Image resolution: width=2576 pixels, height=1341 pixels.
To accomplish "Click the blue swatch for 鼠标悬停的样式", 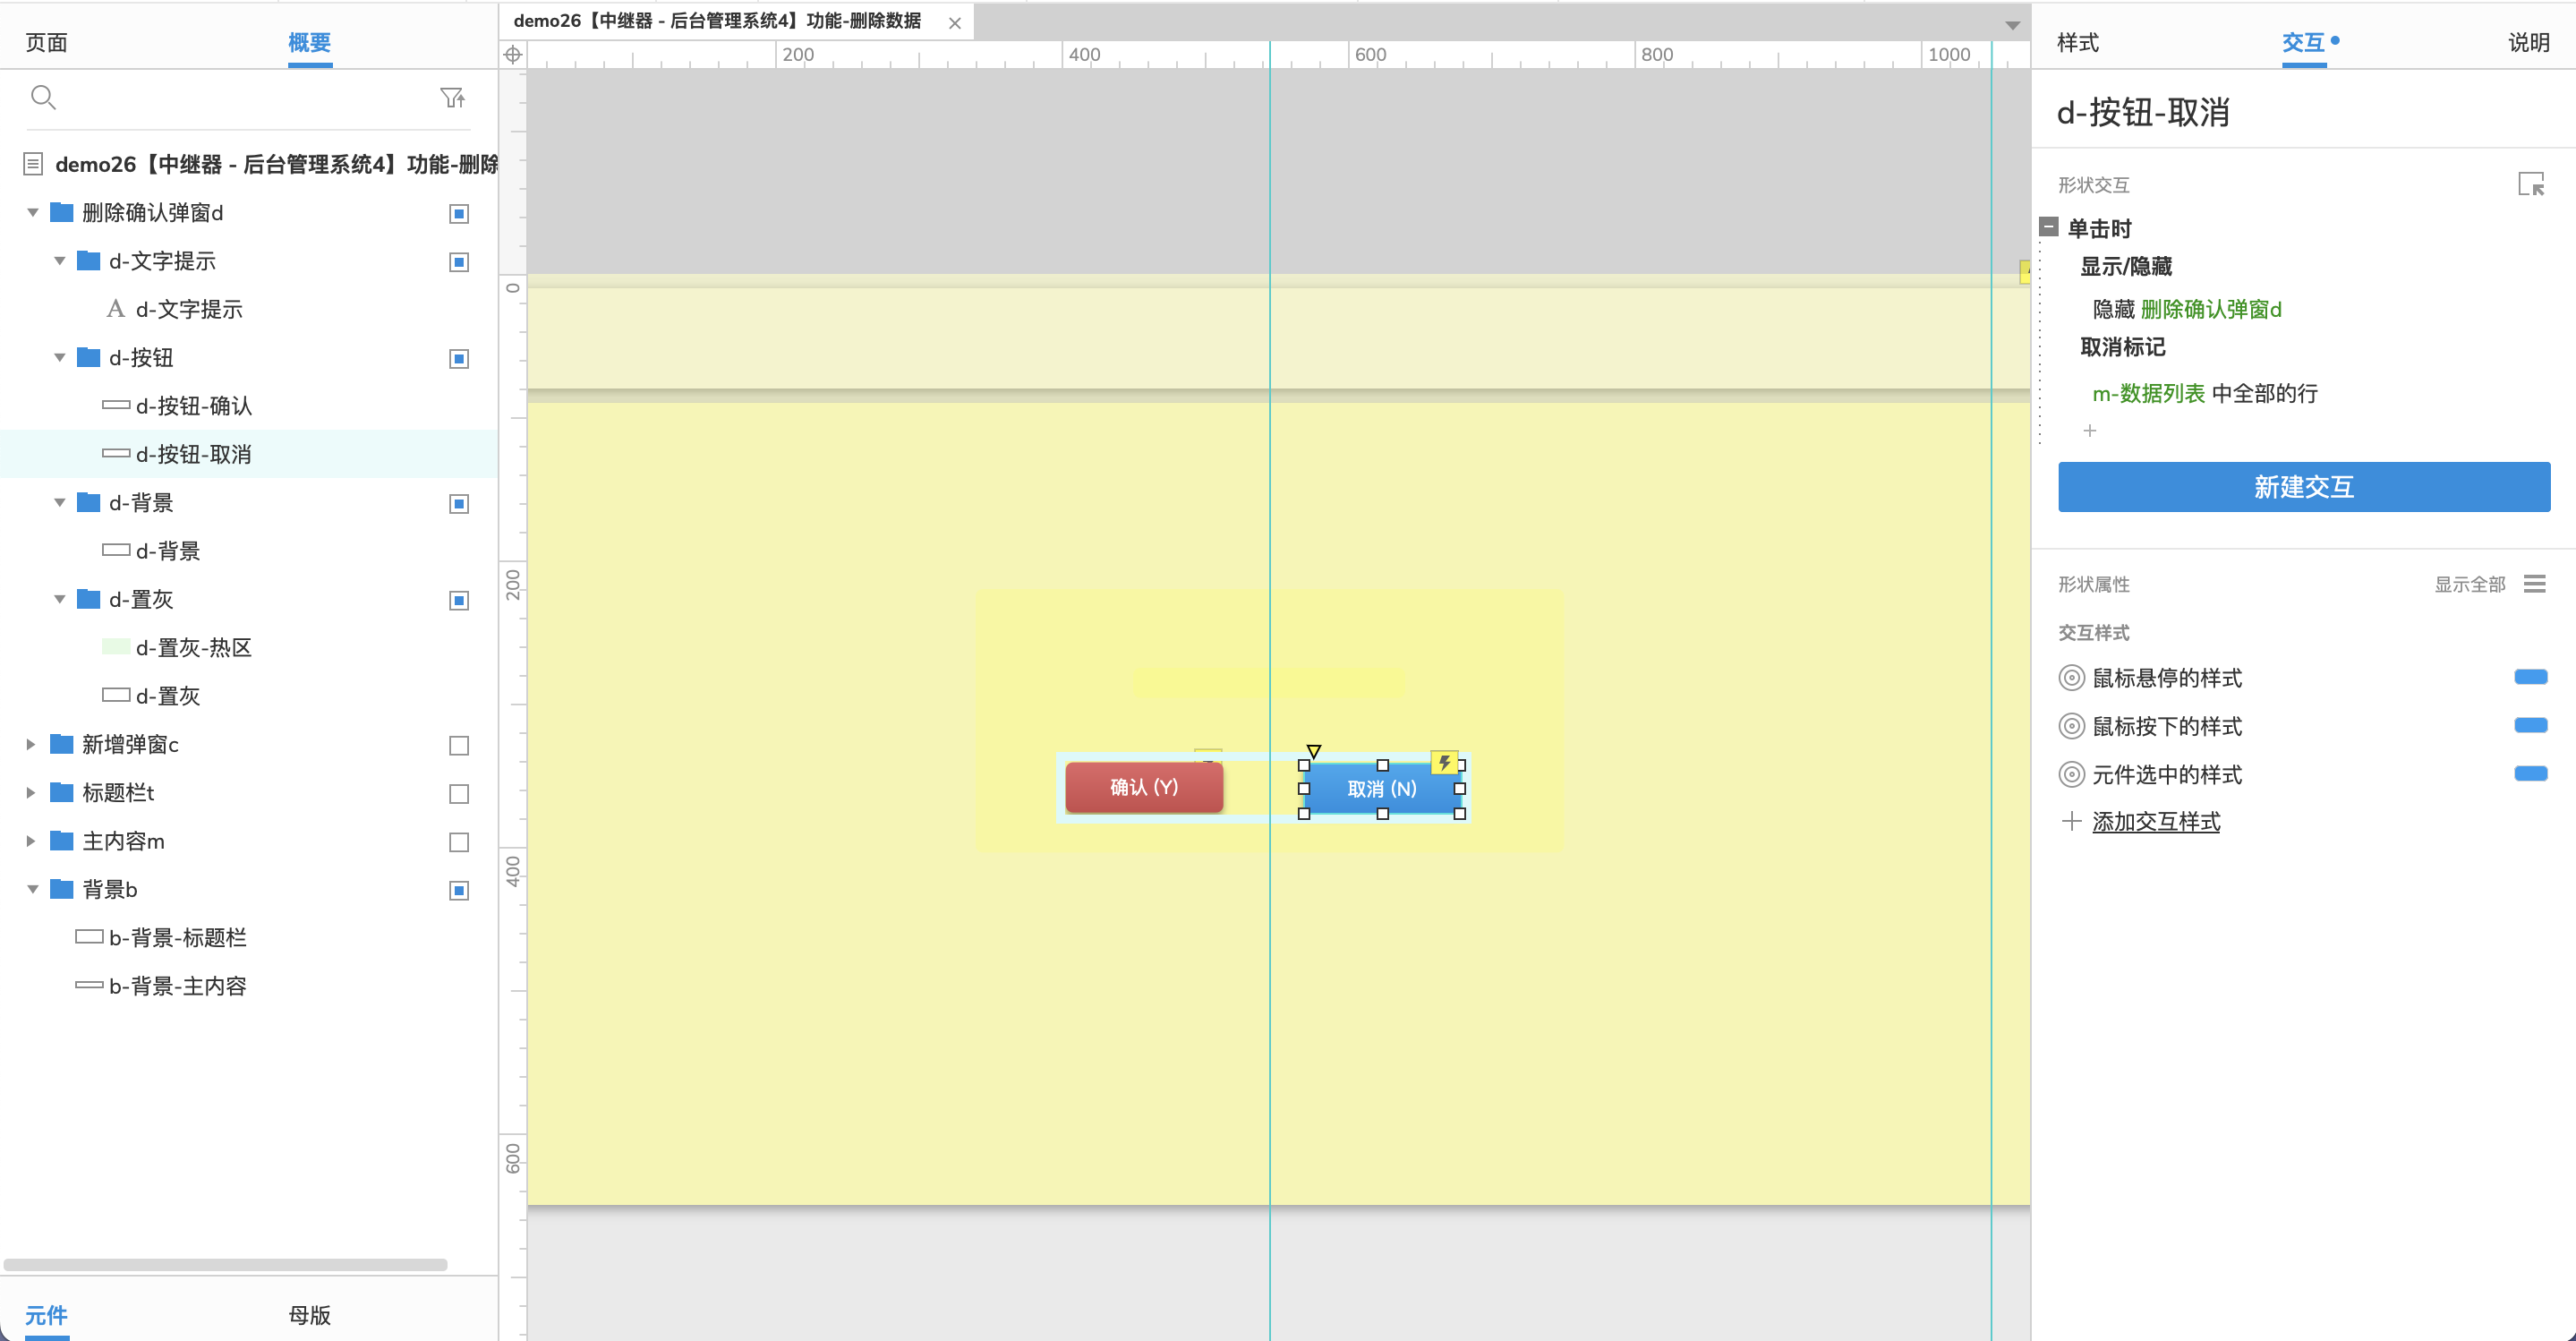I will (2530, 677).
